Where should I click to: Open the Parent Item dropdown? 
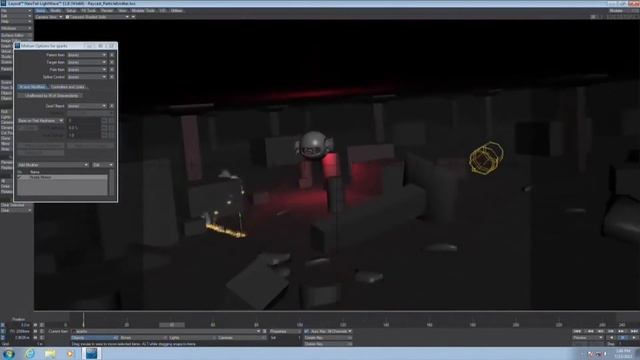pyautogui.click(x=87, y=55)
